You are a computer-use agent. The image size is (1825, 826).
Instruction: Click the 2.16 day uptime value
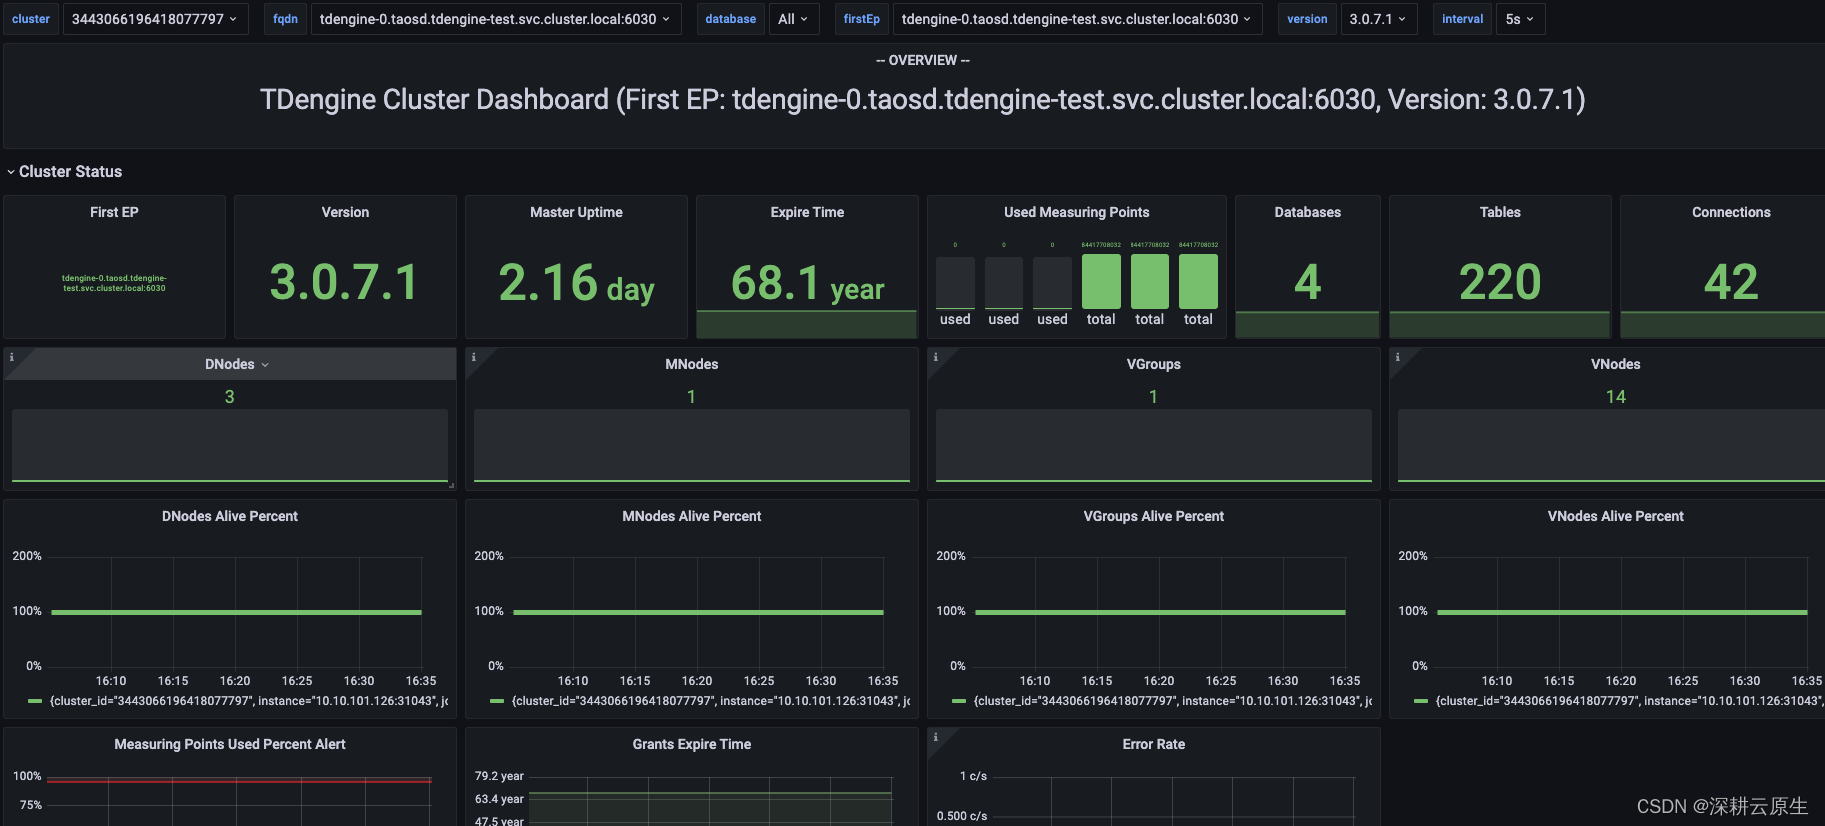click(x=576, y=283)
